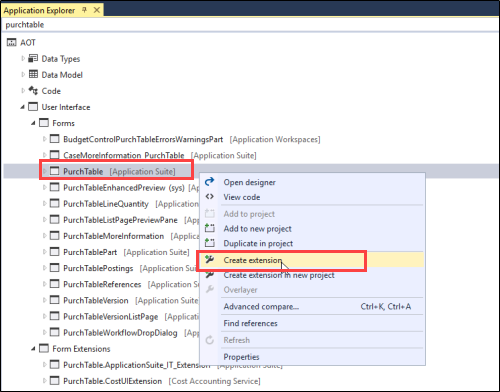This screenshot has width=500, height=392.
Task: Click the PurchTablePart form icon
Action: pyautogui.click(x=54, y=252)
